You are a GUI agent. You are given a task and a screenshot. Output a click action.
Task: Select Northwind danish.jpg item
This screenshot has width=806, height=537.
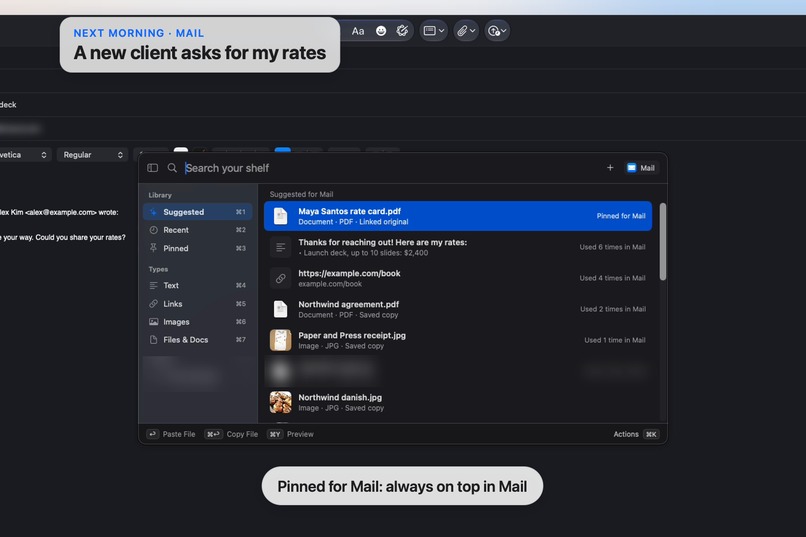click(458, 402)
